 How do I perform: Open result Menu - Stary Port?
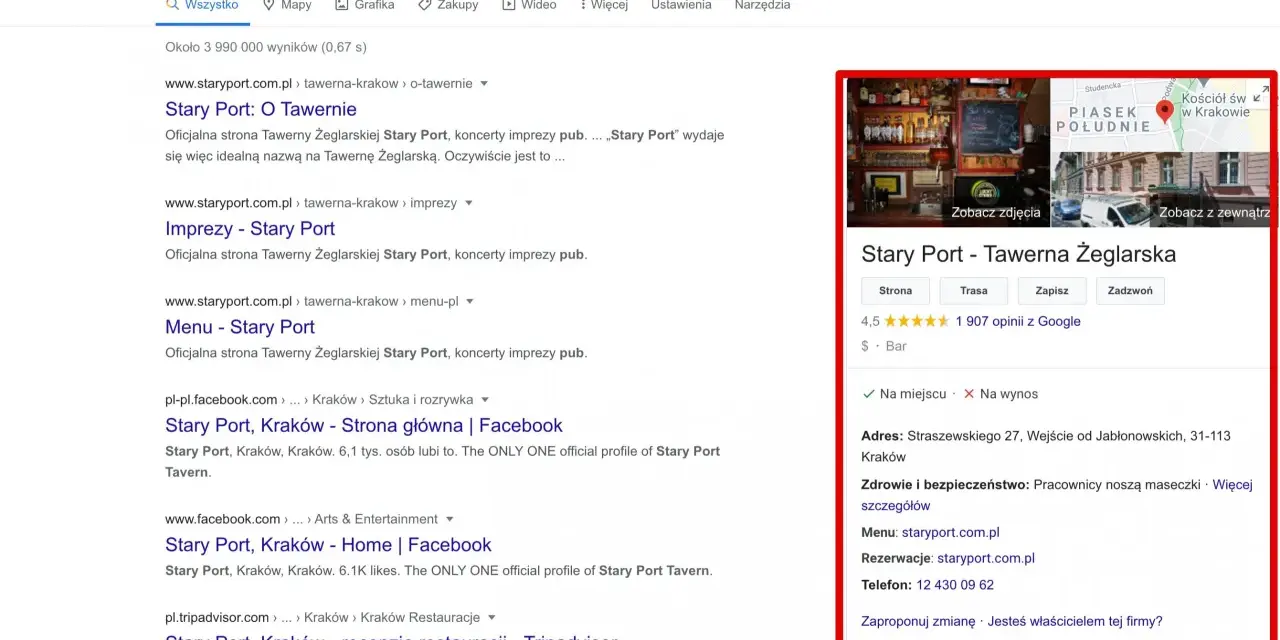(x=240, y=327)
